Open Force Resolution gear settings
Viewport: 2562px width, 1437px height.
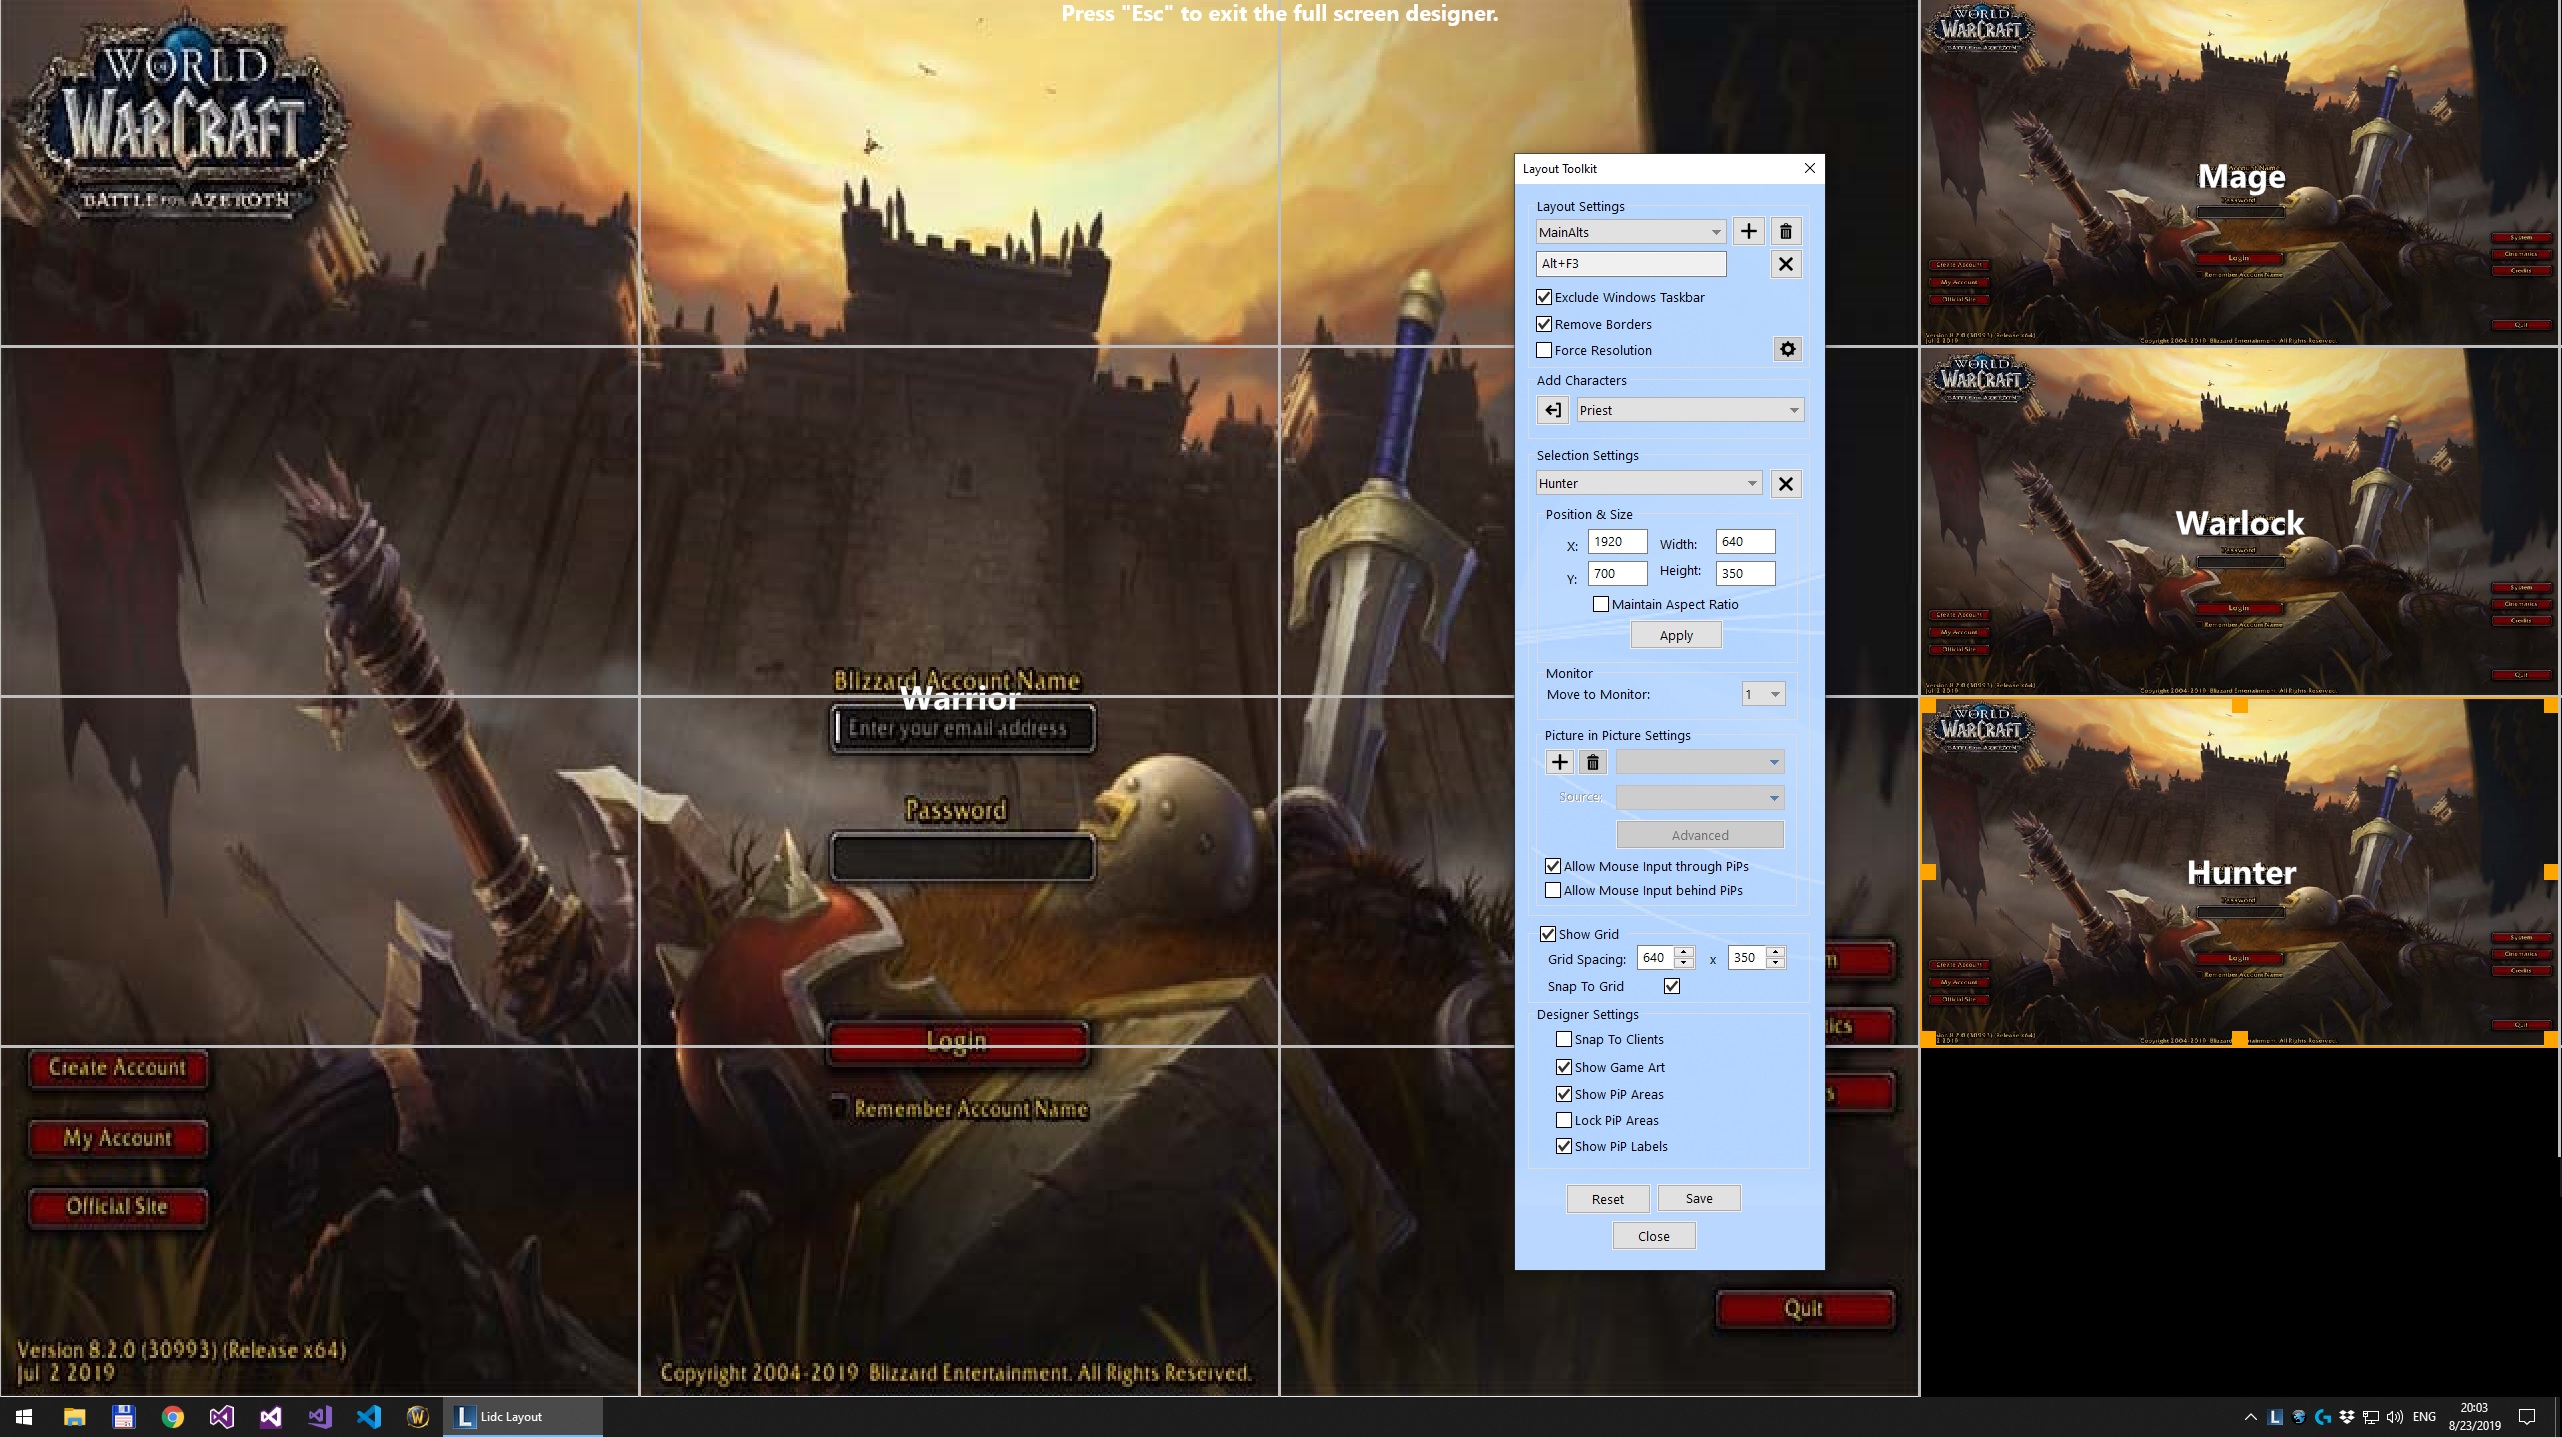pos(1788,350)
